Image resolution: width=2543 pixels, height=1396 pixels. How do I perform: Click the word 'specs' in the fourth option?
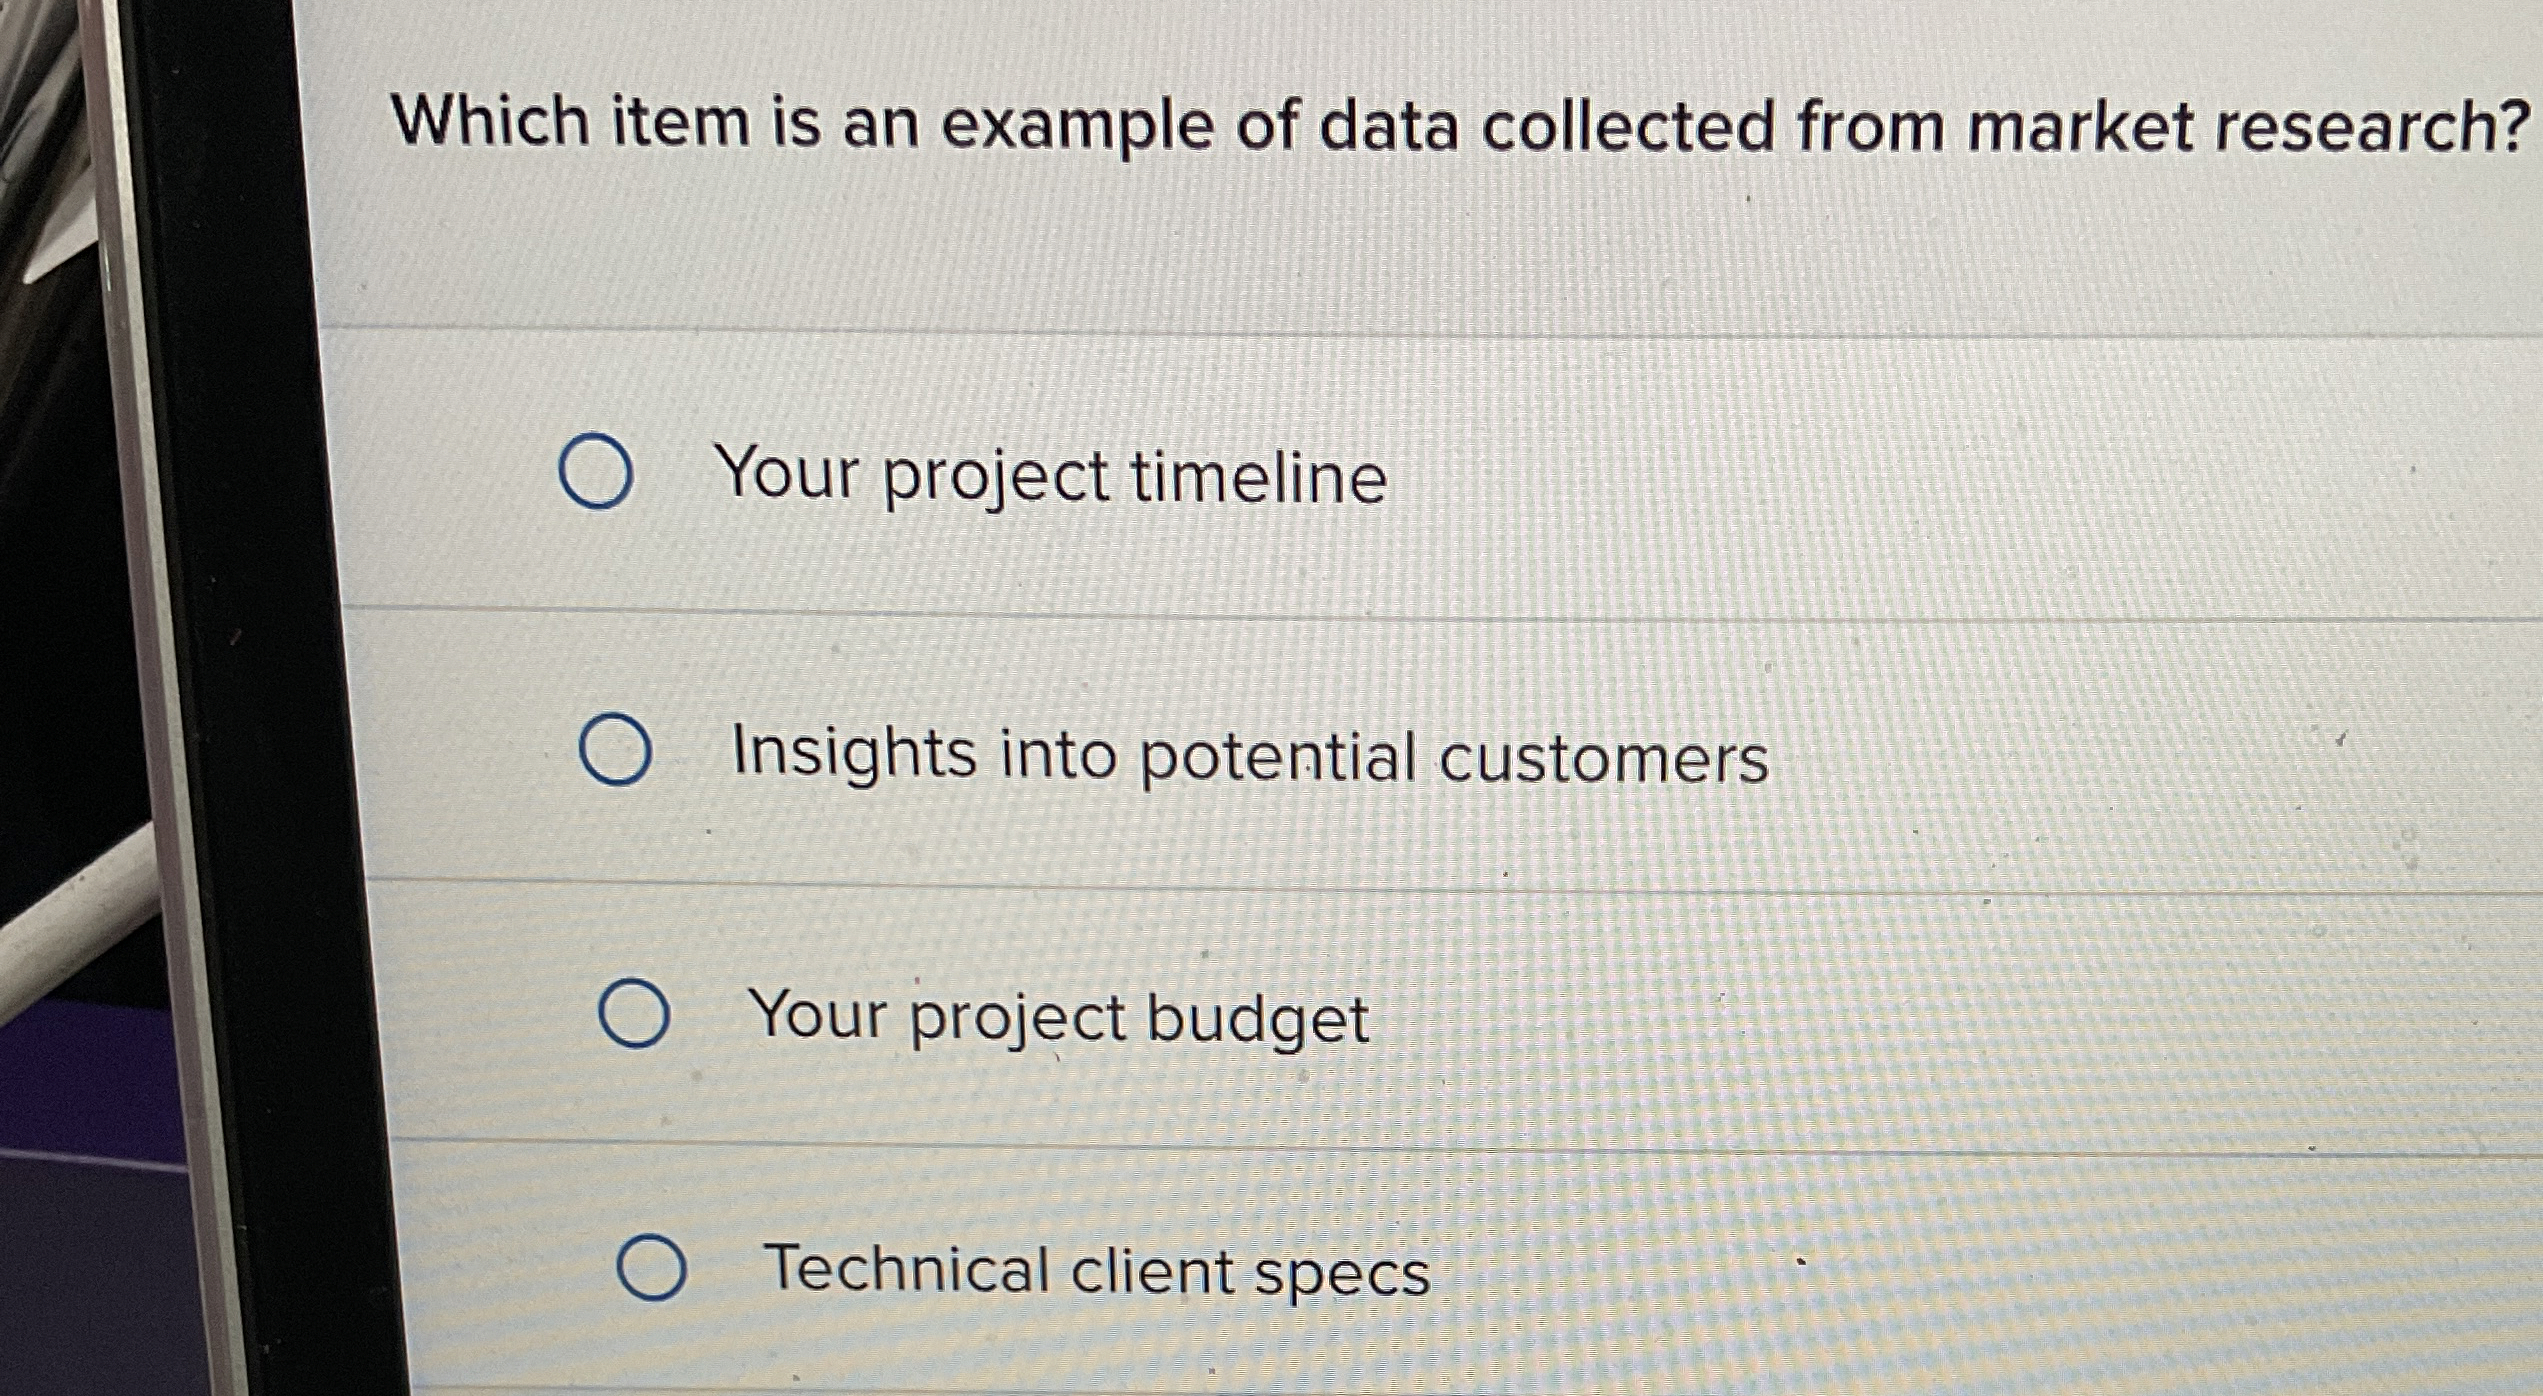coord(1342,1274)
